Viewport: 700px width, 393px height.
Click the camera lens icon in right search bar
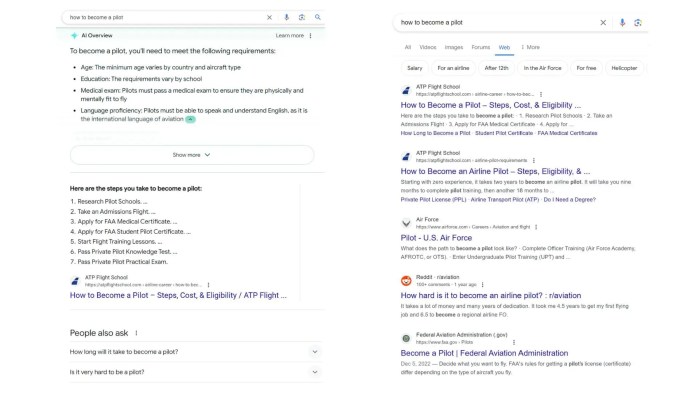[638, 23]
